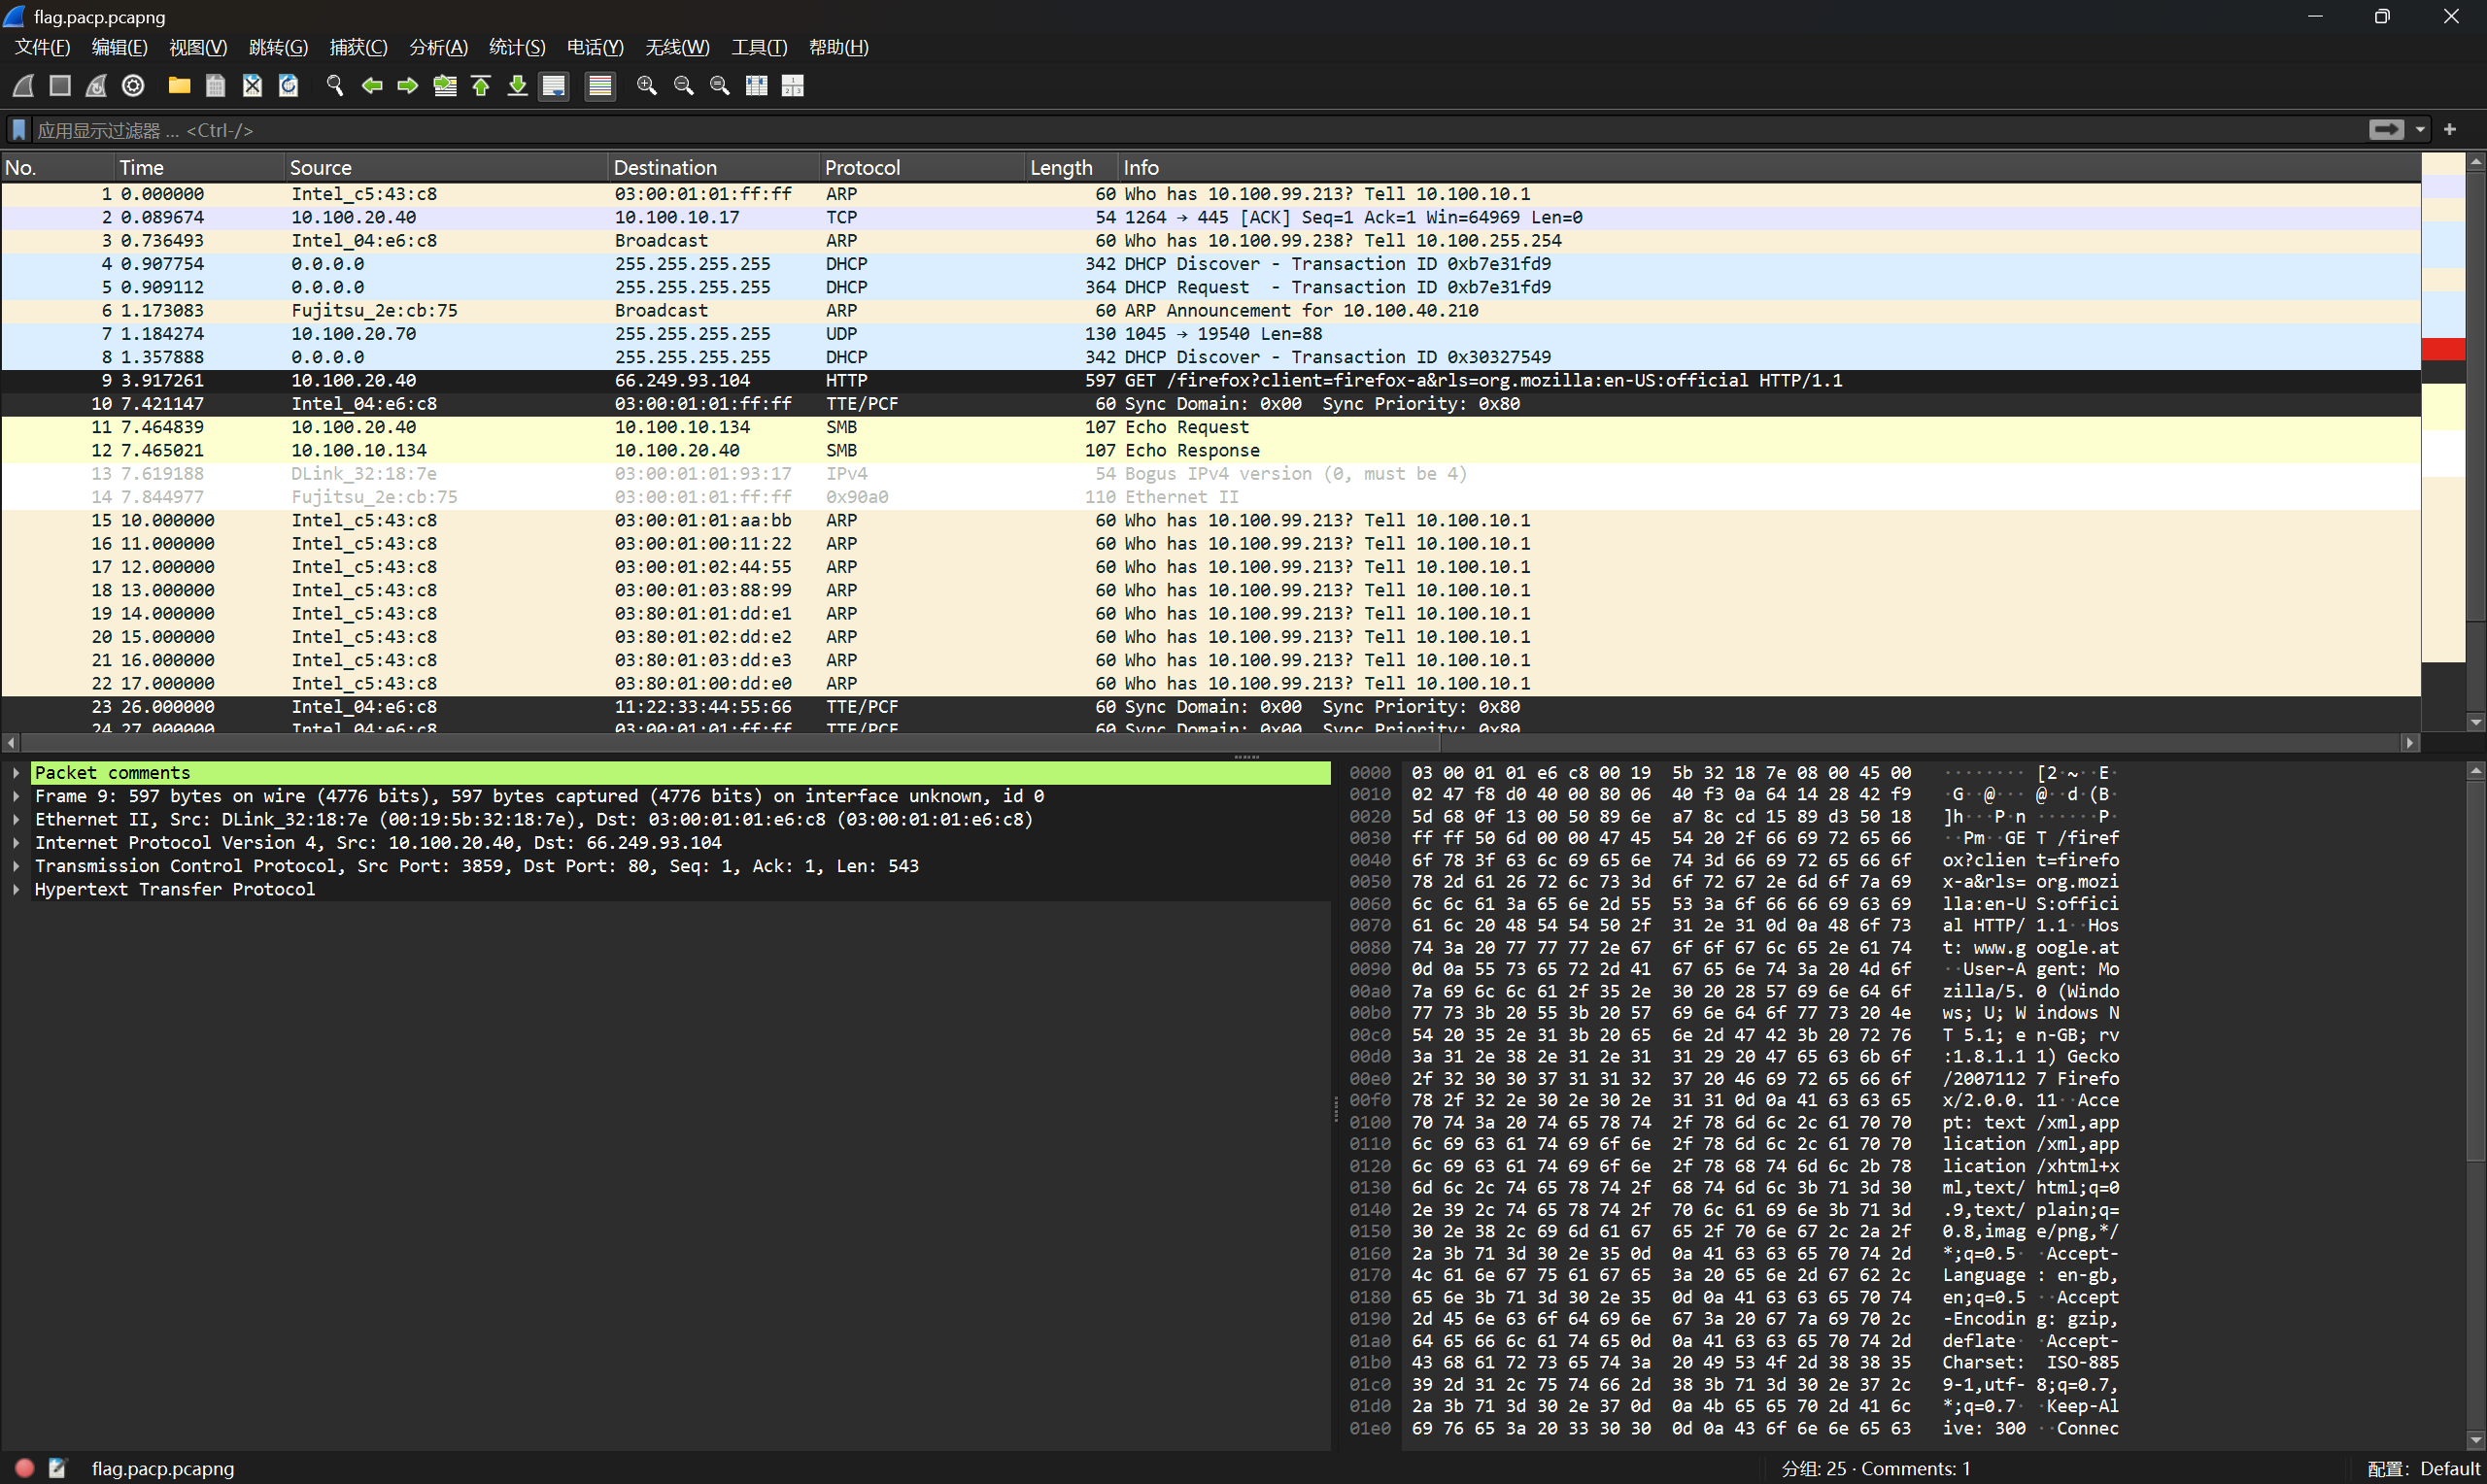Go to a specified packet number
The width and height of the screenshot is (2487, 1484).
click(445, 86)
